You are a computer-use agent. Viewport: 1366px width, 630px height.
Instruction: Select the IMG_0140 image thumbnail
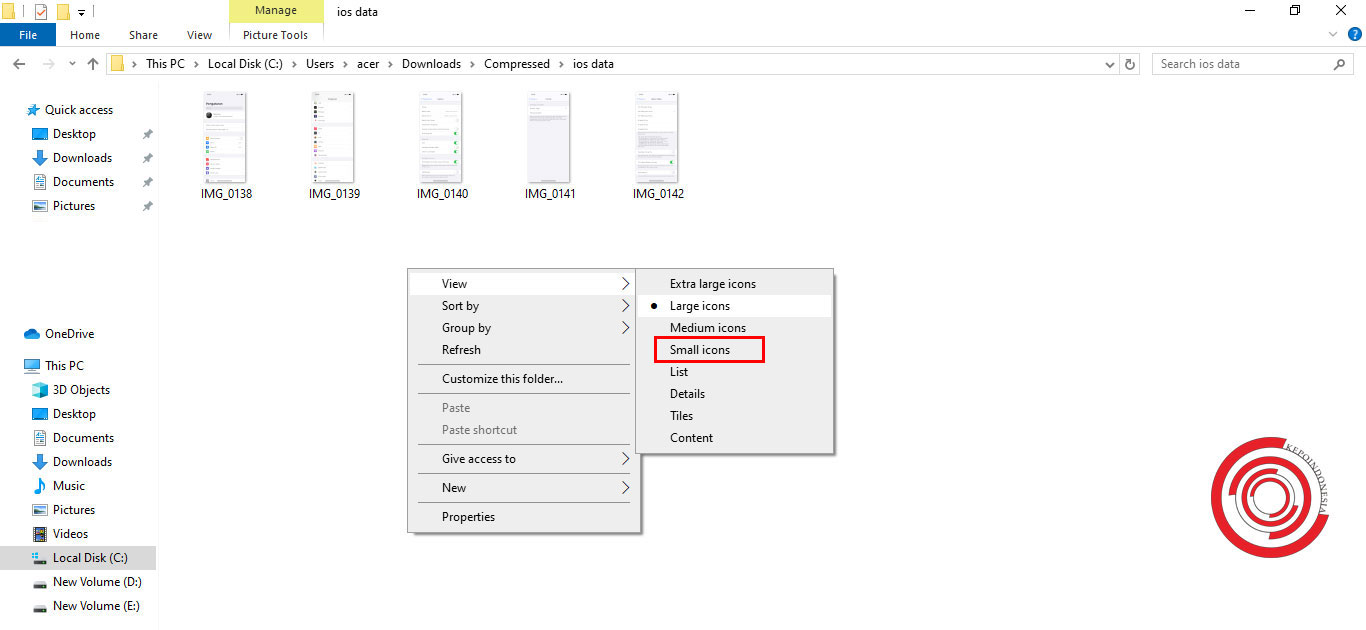441,138
